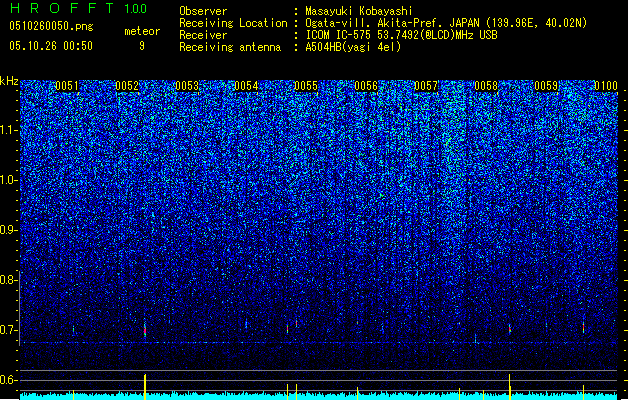
Task: Click the 0.7 kHz axis label
Action: pos(9,330)
